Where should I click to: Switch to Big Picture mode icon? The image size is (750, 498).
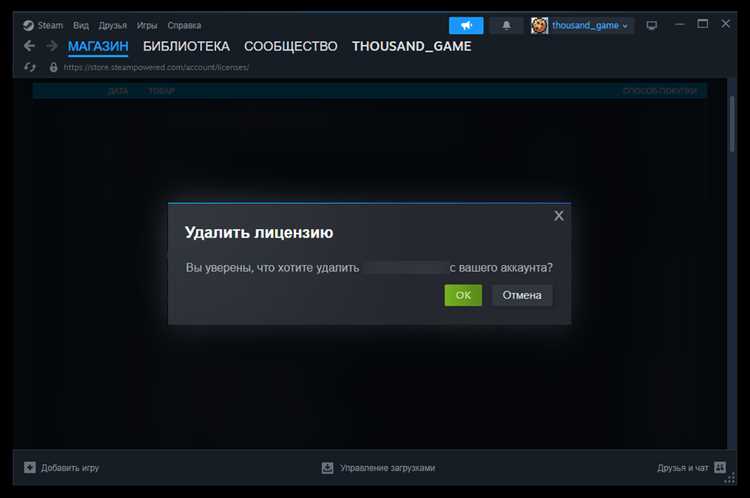[651, 25]
